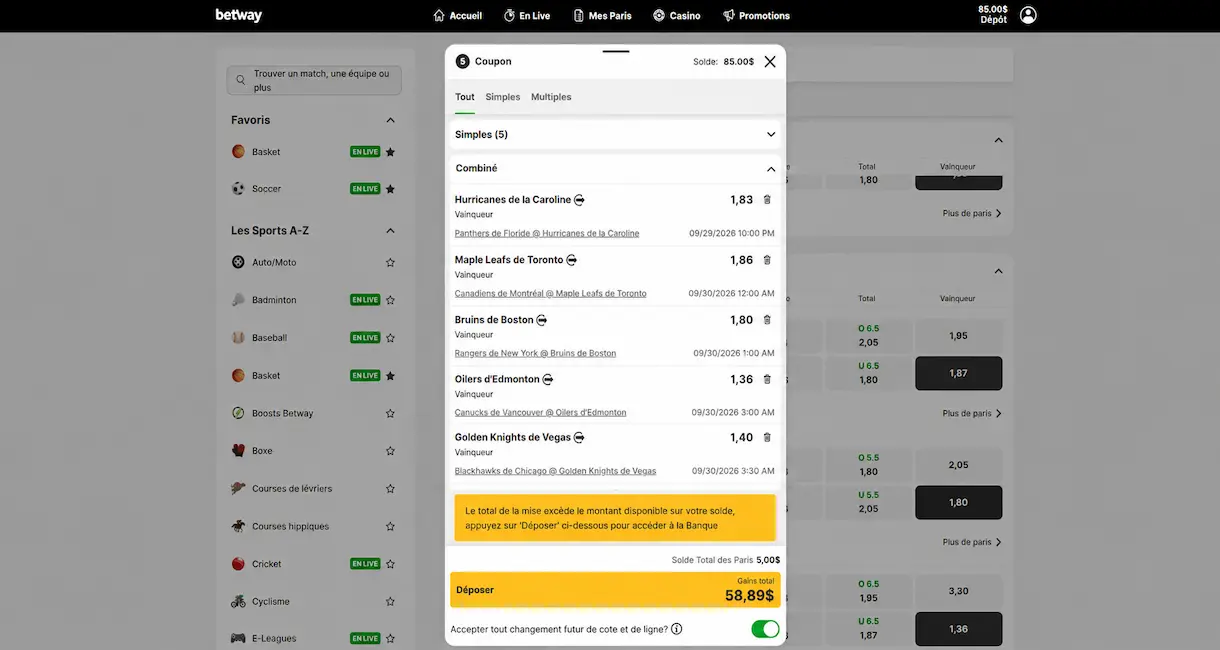Close the Coupon panel
Image resolution: width=1220 pixels, height=650 pixels.
pos(770,61)
